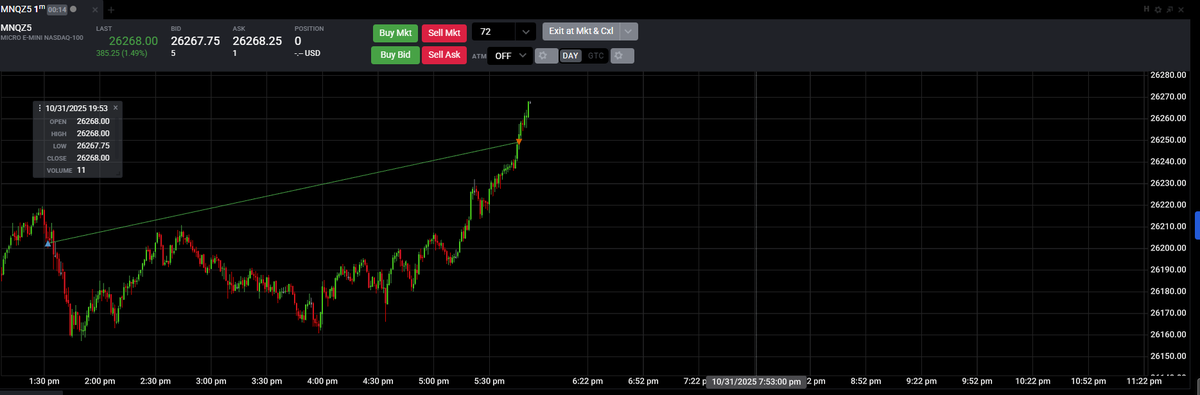Click the tab recording dot indicator

(74, 9)
